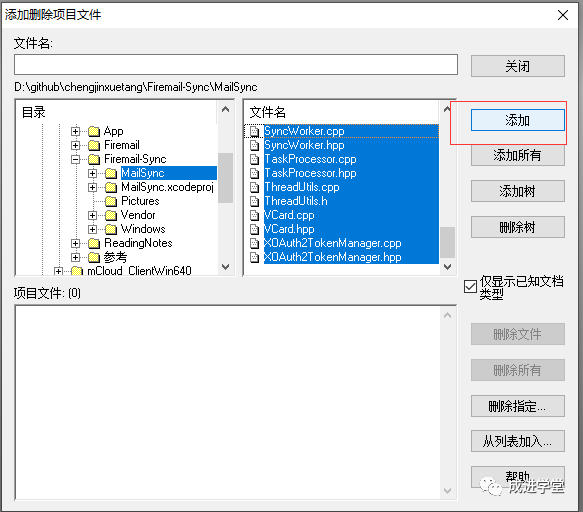The height and width of the screenshot is (512, 583).
Task: Click the MailSync folder icon
Action: pyautogui.click(x=111, y=173)
